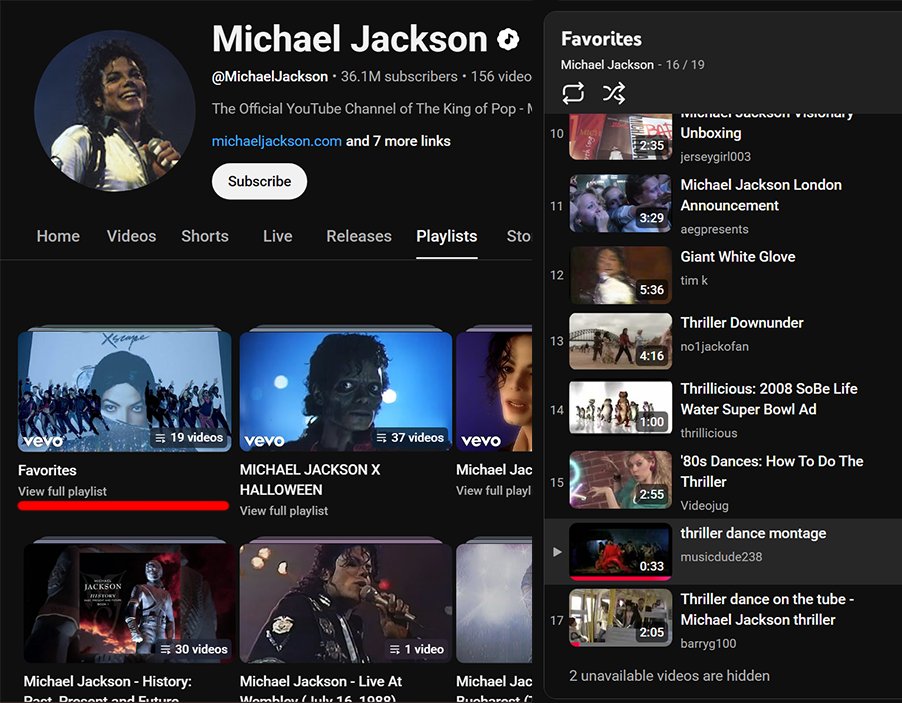Click the 'Thriller Downunder' title

point(742,323)
